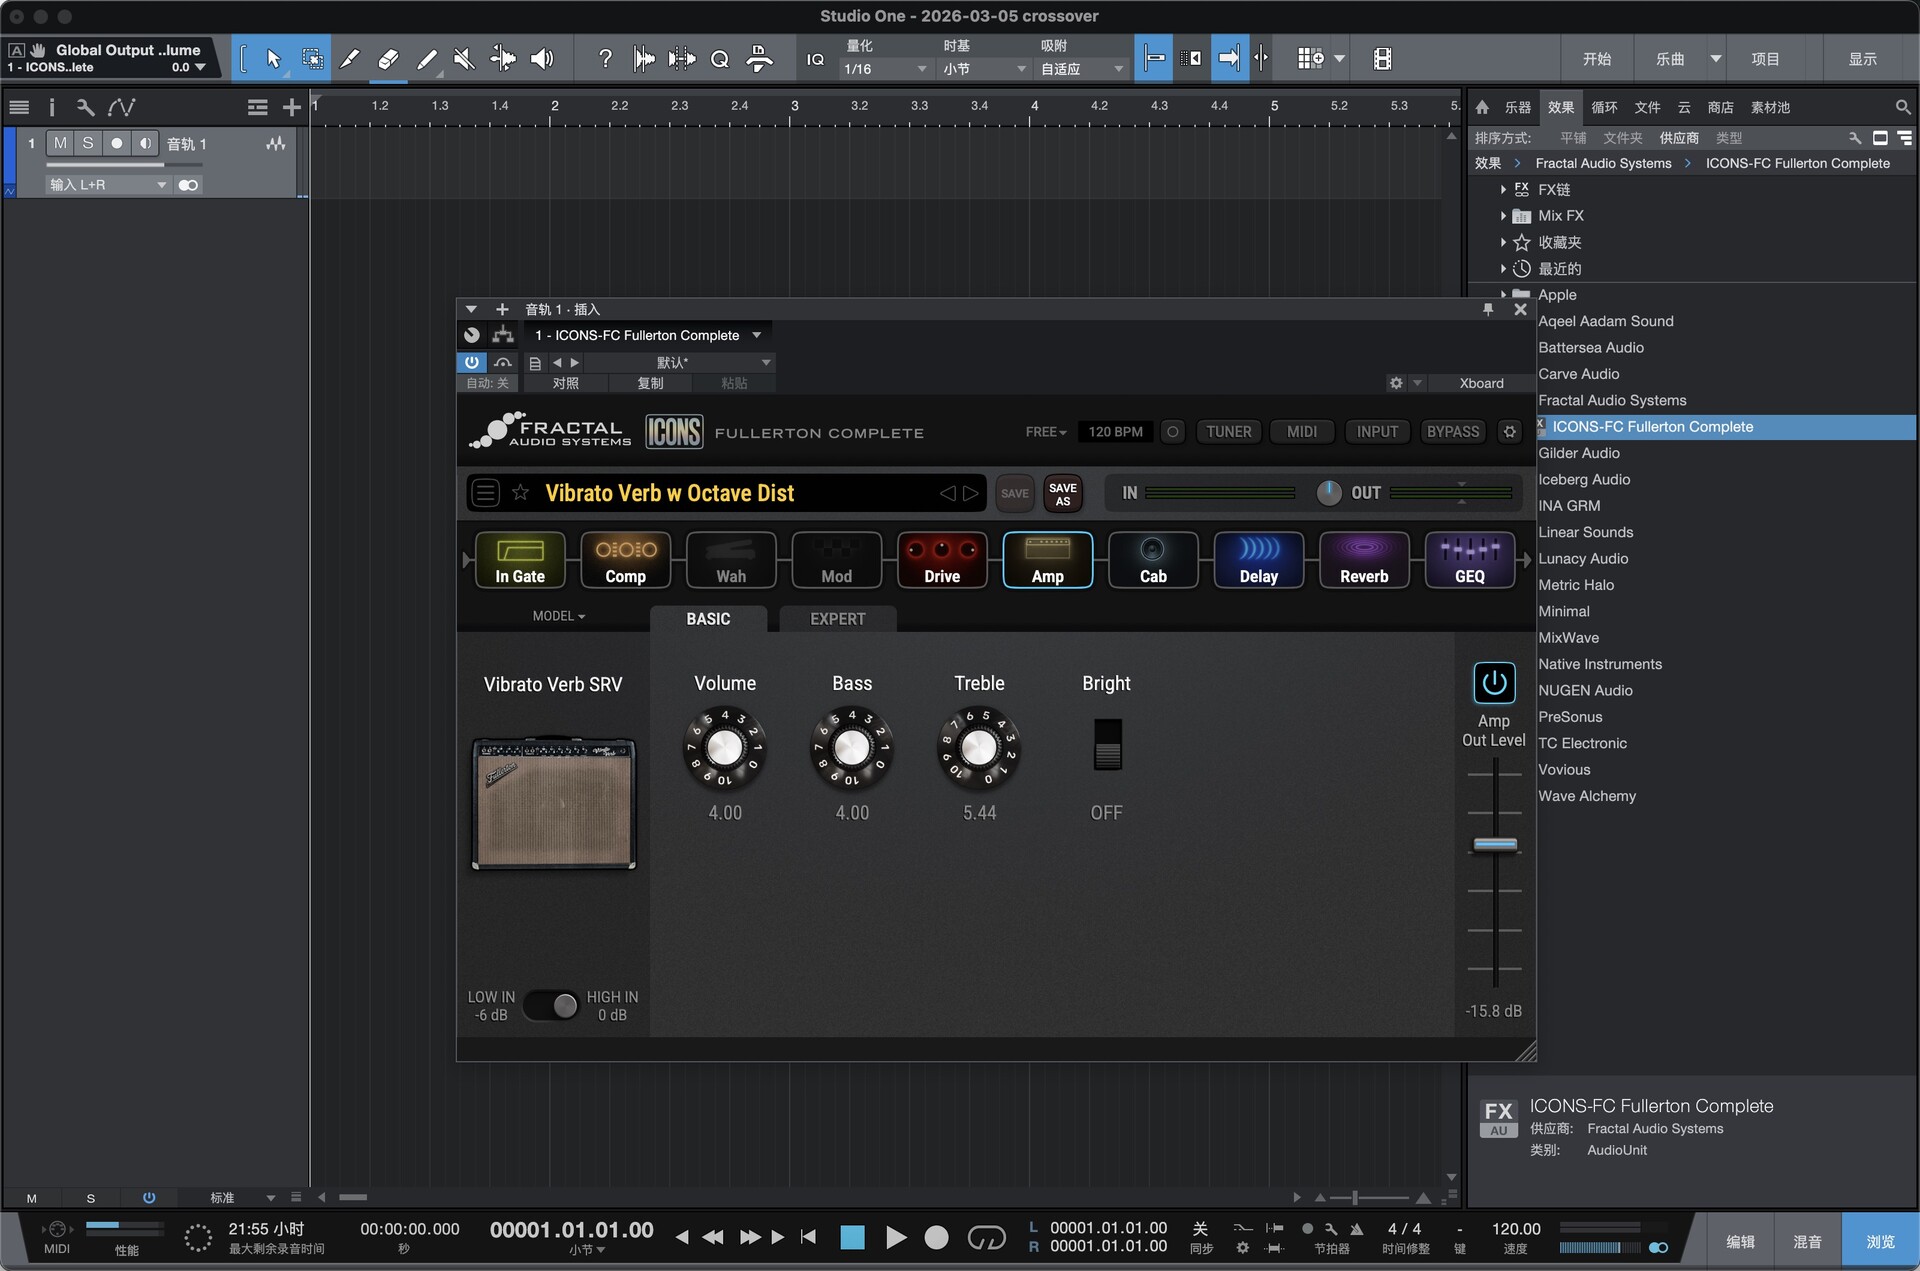The image size is (1920, 1271).
Task: Open the Drive effect block
Action: (941, 560)
